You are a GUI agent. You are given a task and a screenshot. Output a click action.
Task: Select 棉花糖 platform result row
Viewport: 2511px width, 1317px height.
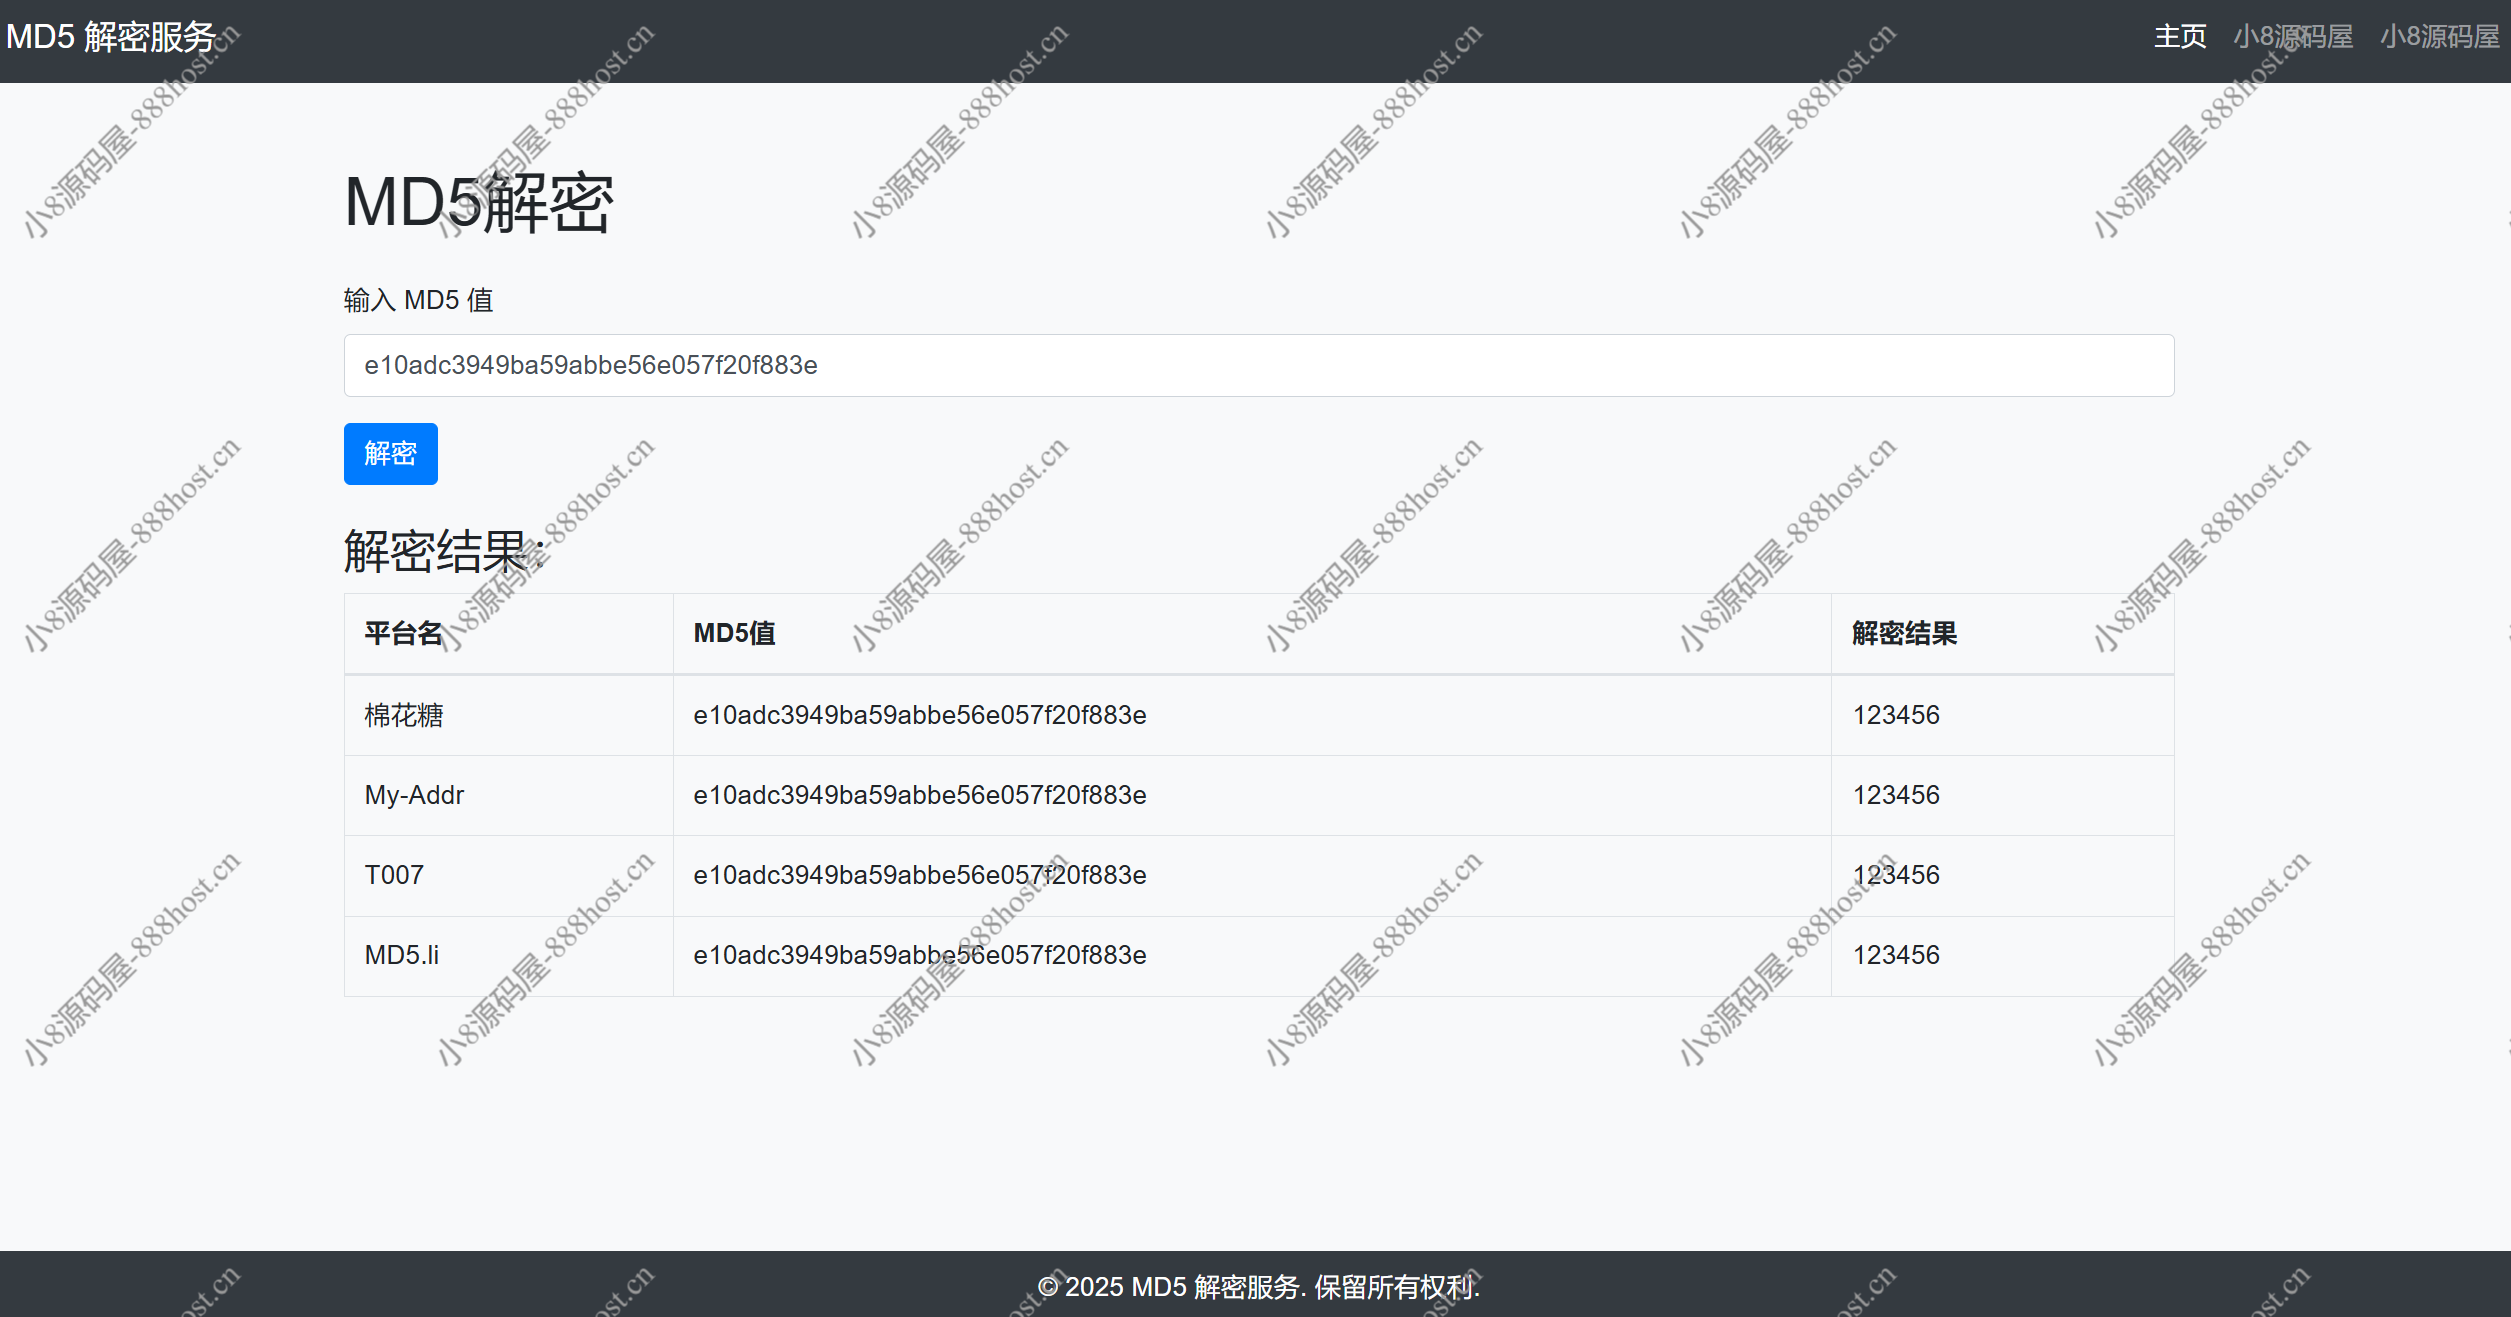point(1256,714)
